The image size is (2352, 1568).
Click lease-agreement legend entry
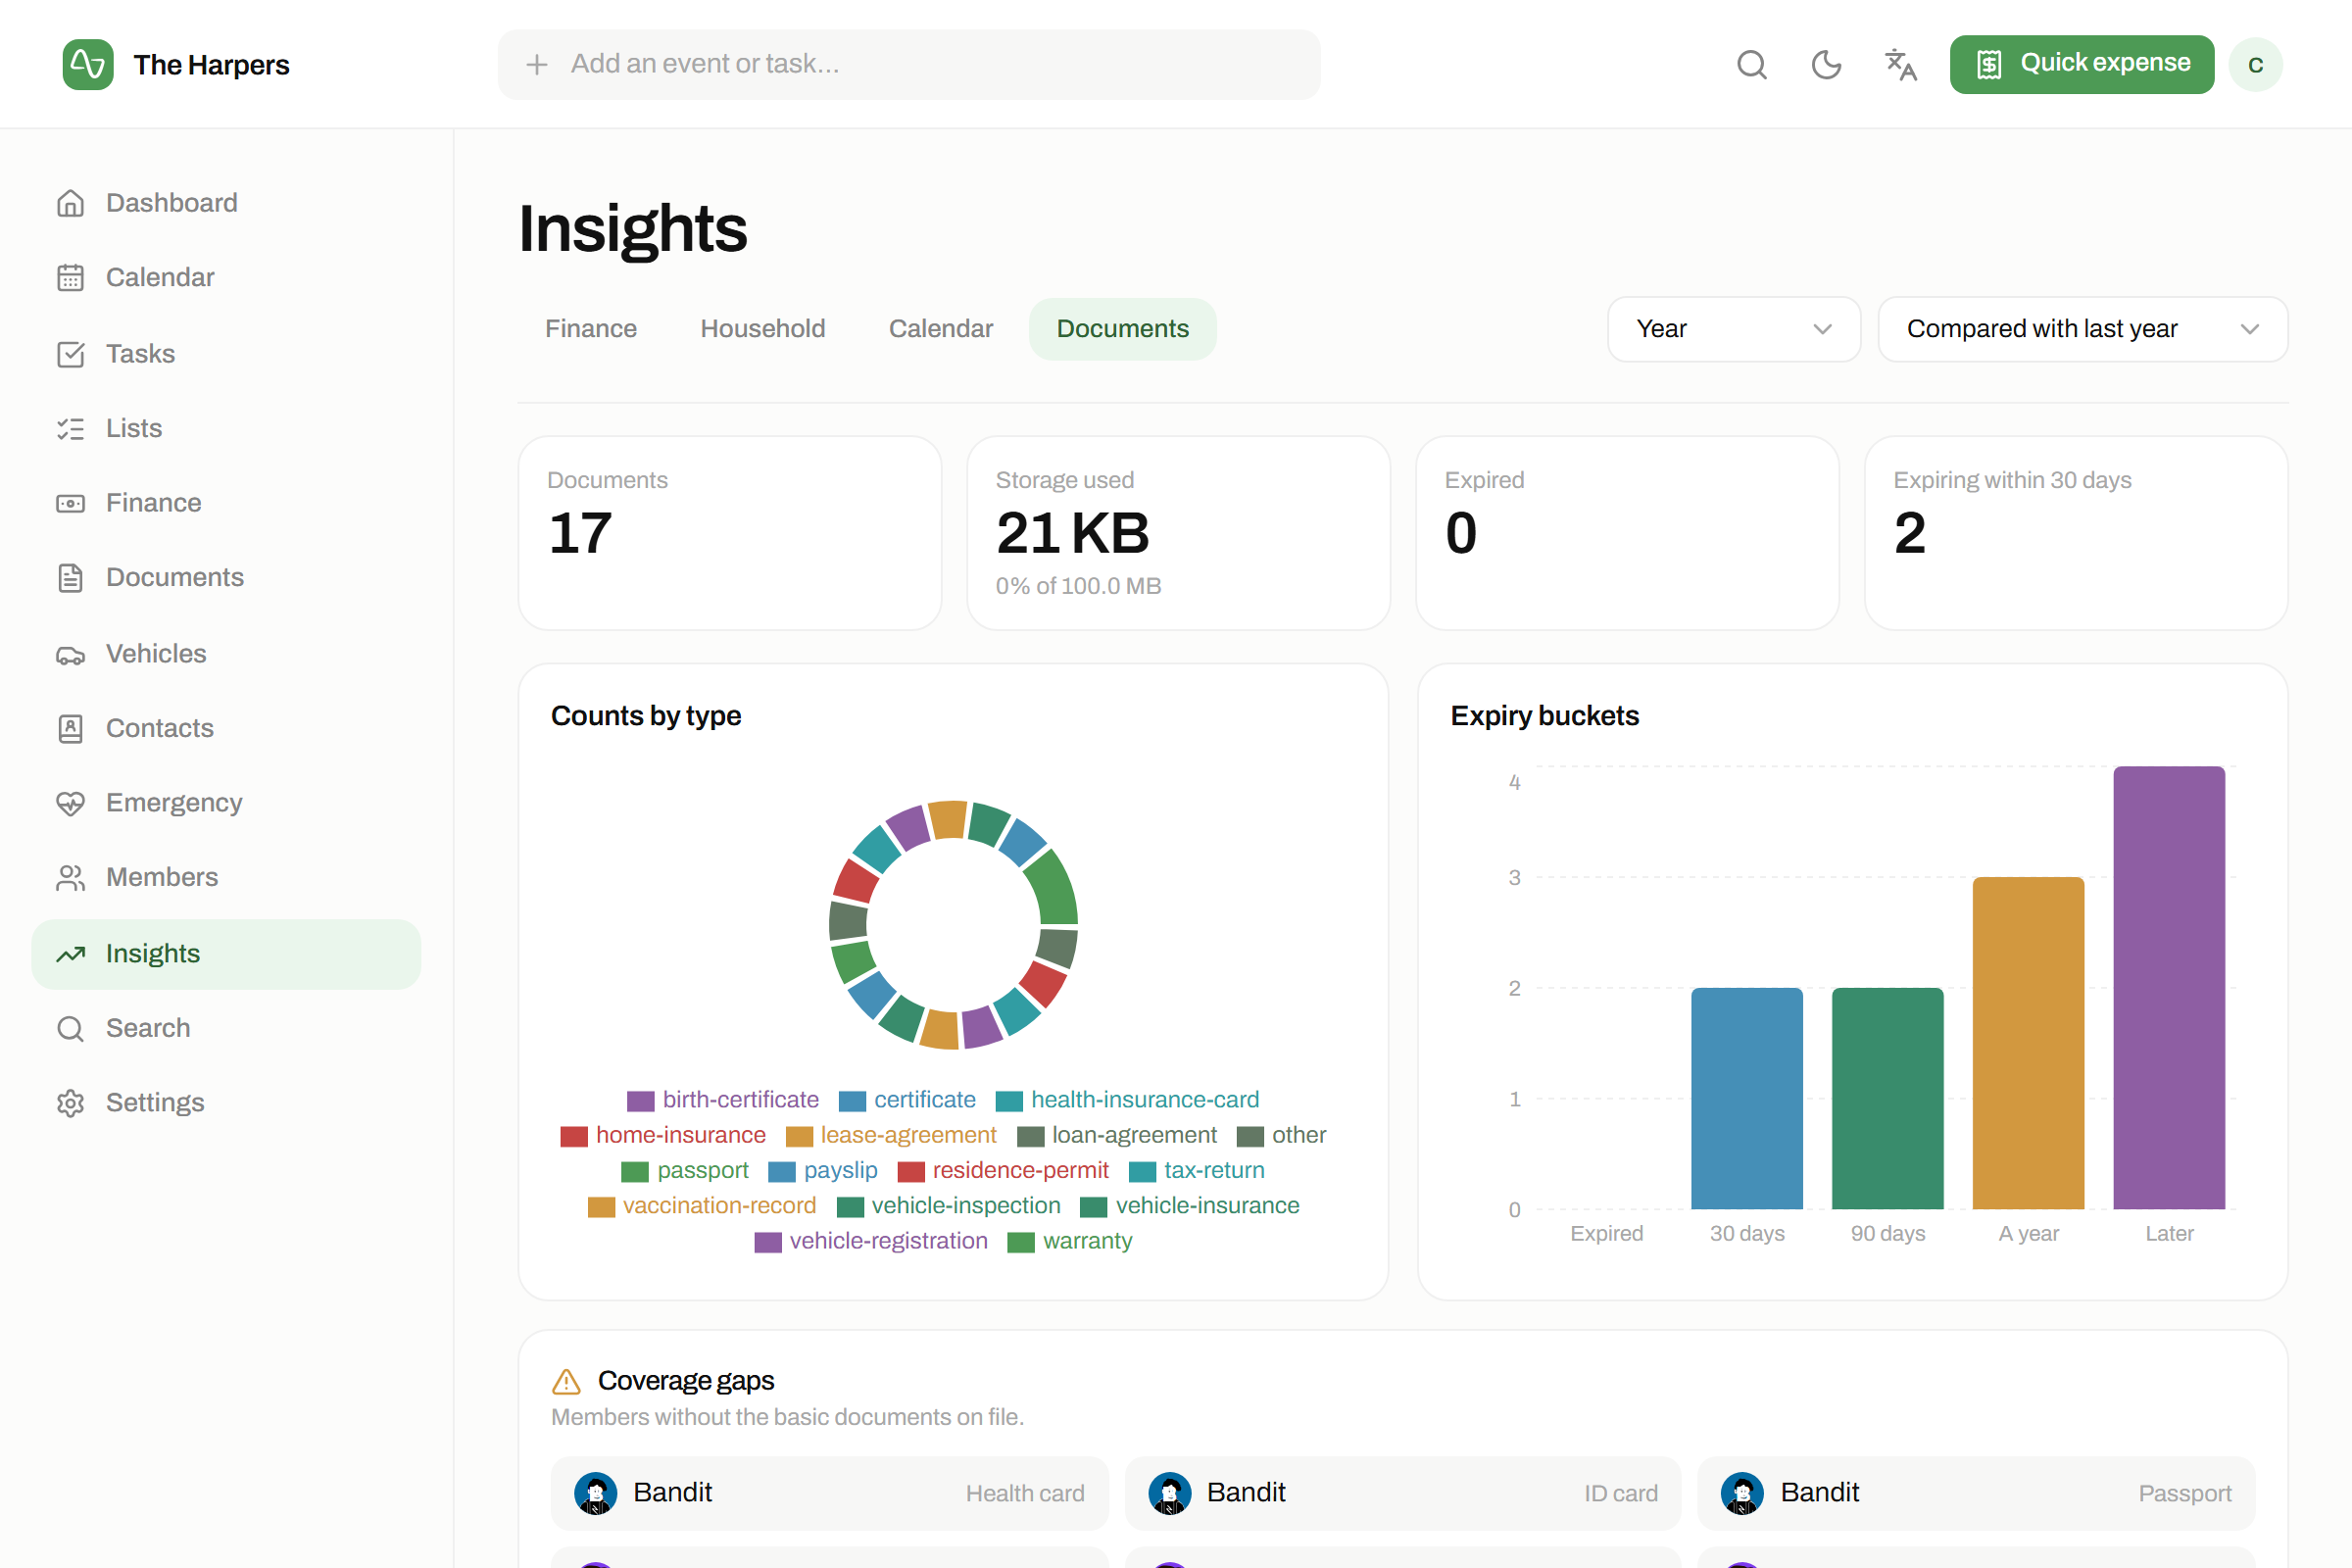(891, 1135)
